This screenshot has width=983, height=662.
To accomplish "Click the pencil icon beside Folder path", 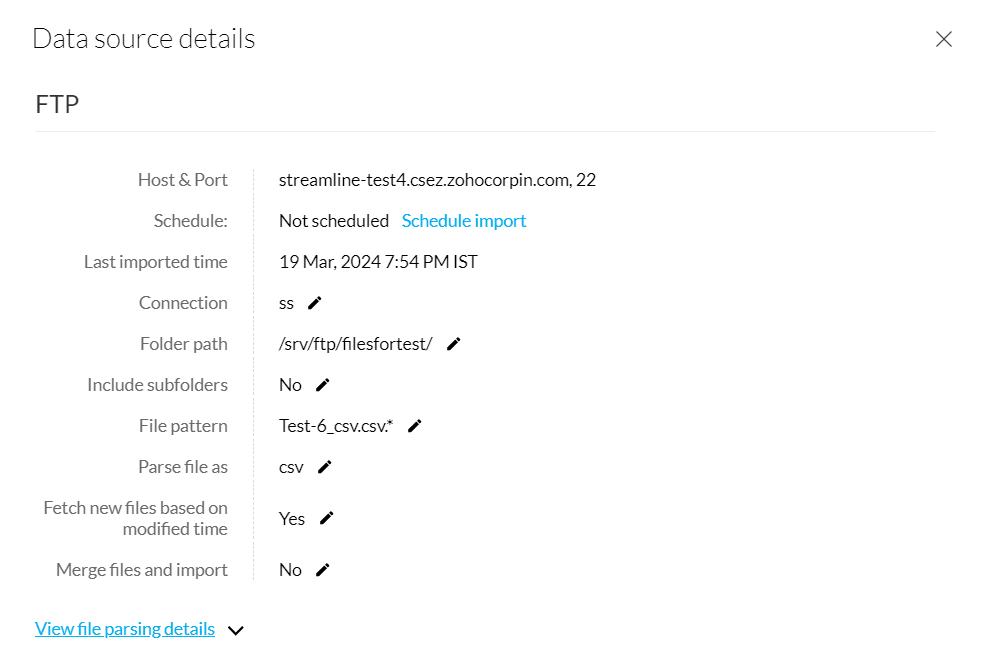I will pyautogui.click(x=453, y=344).
